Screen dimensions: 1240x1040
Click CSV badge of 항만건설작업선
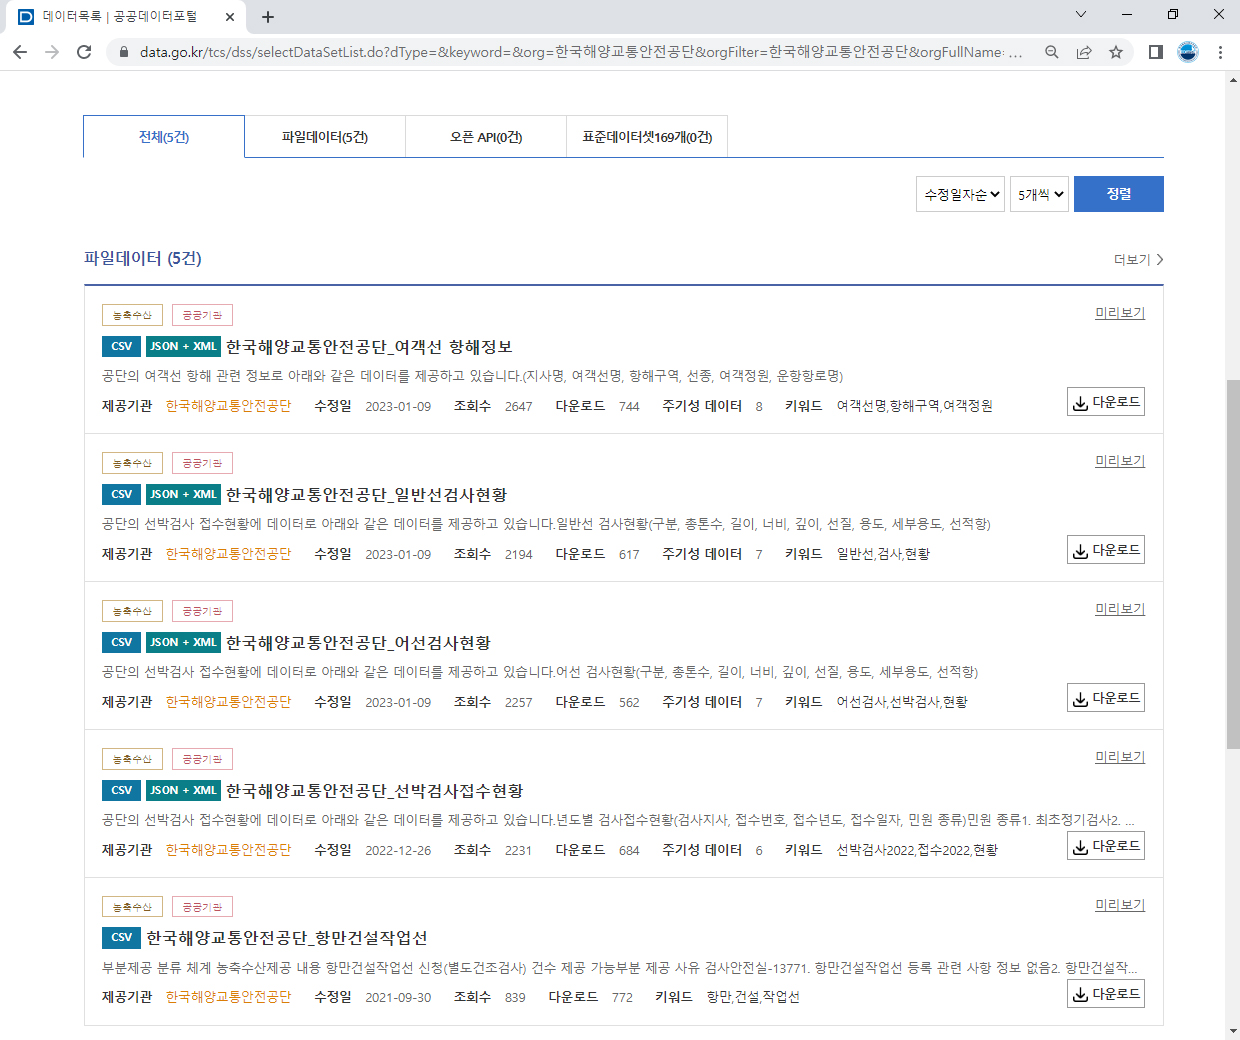(x=122, y=937)
